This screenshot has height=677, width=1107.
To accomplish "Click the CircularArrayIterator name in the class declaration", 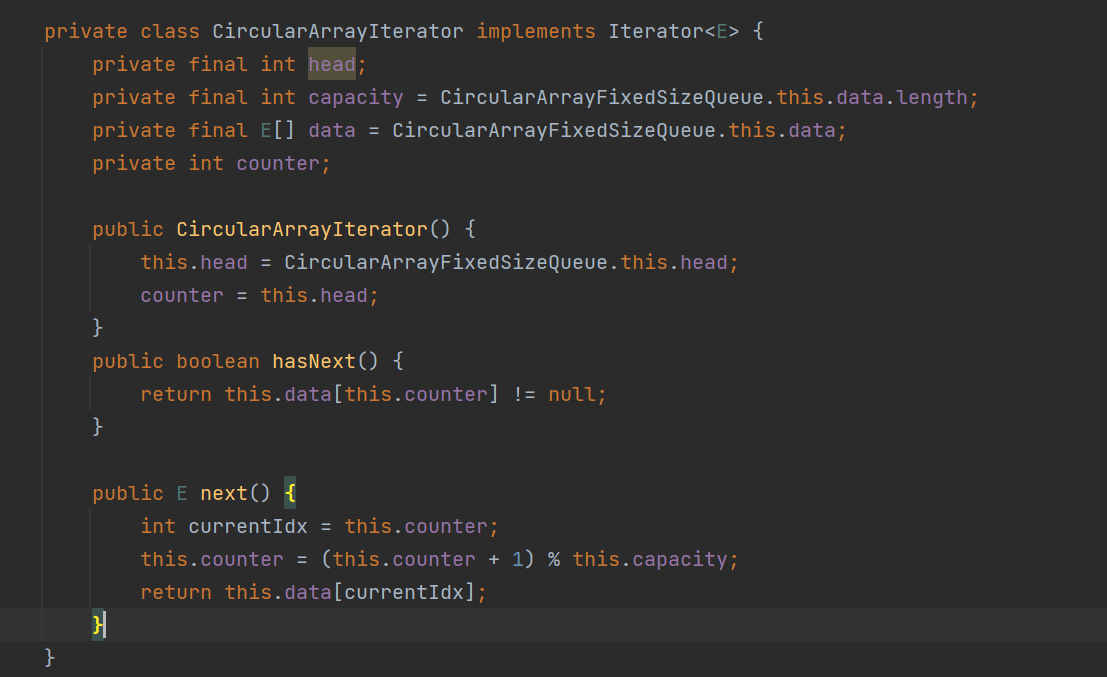I will click(x=338, y=31).
